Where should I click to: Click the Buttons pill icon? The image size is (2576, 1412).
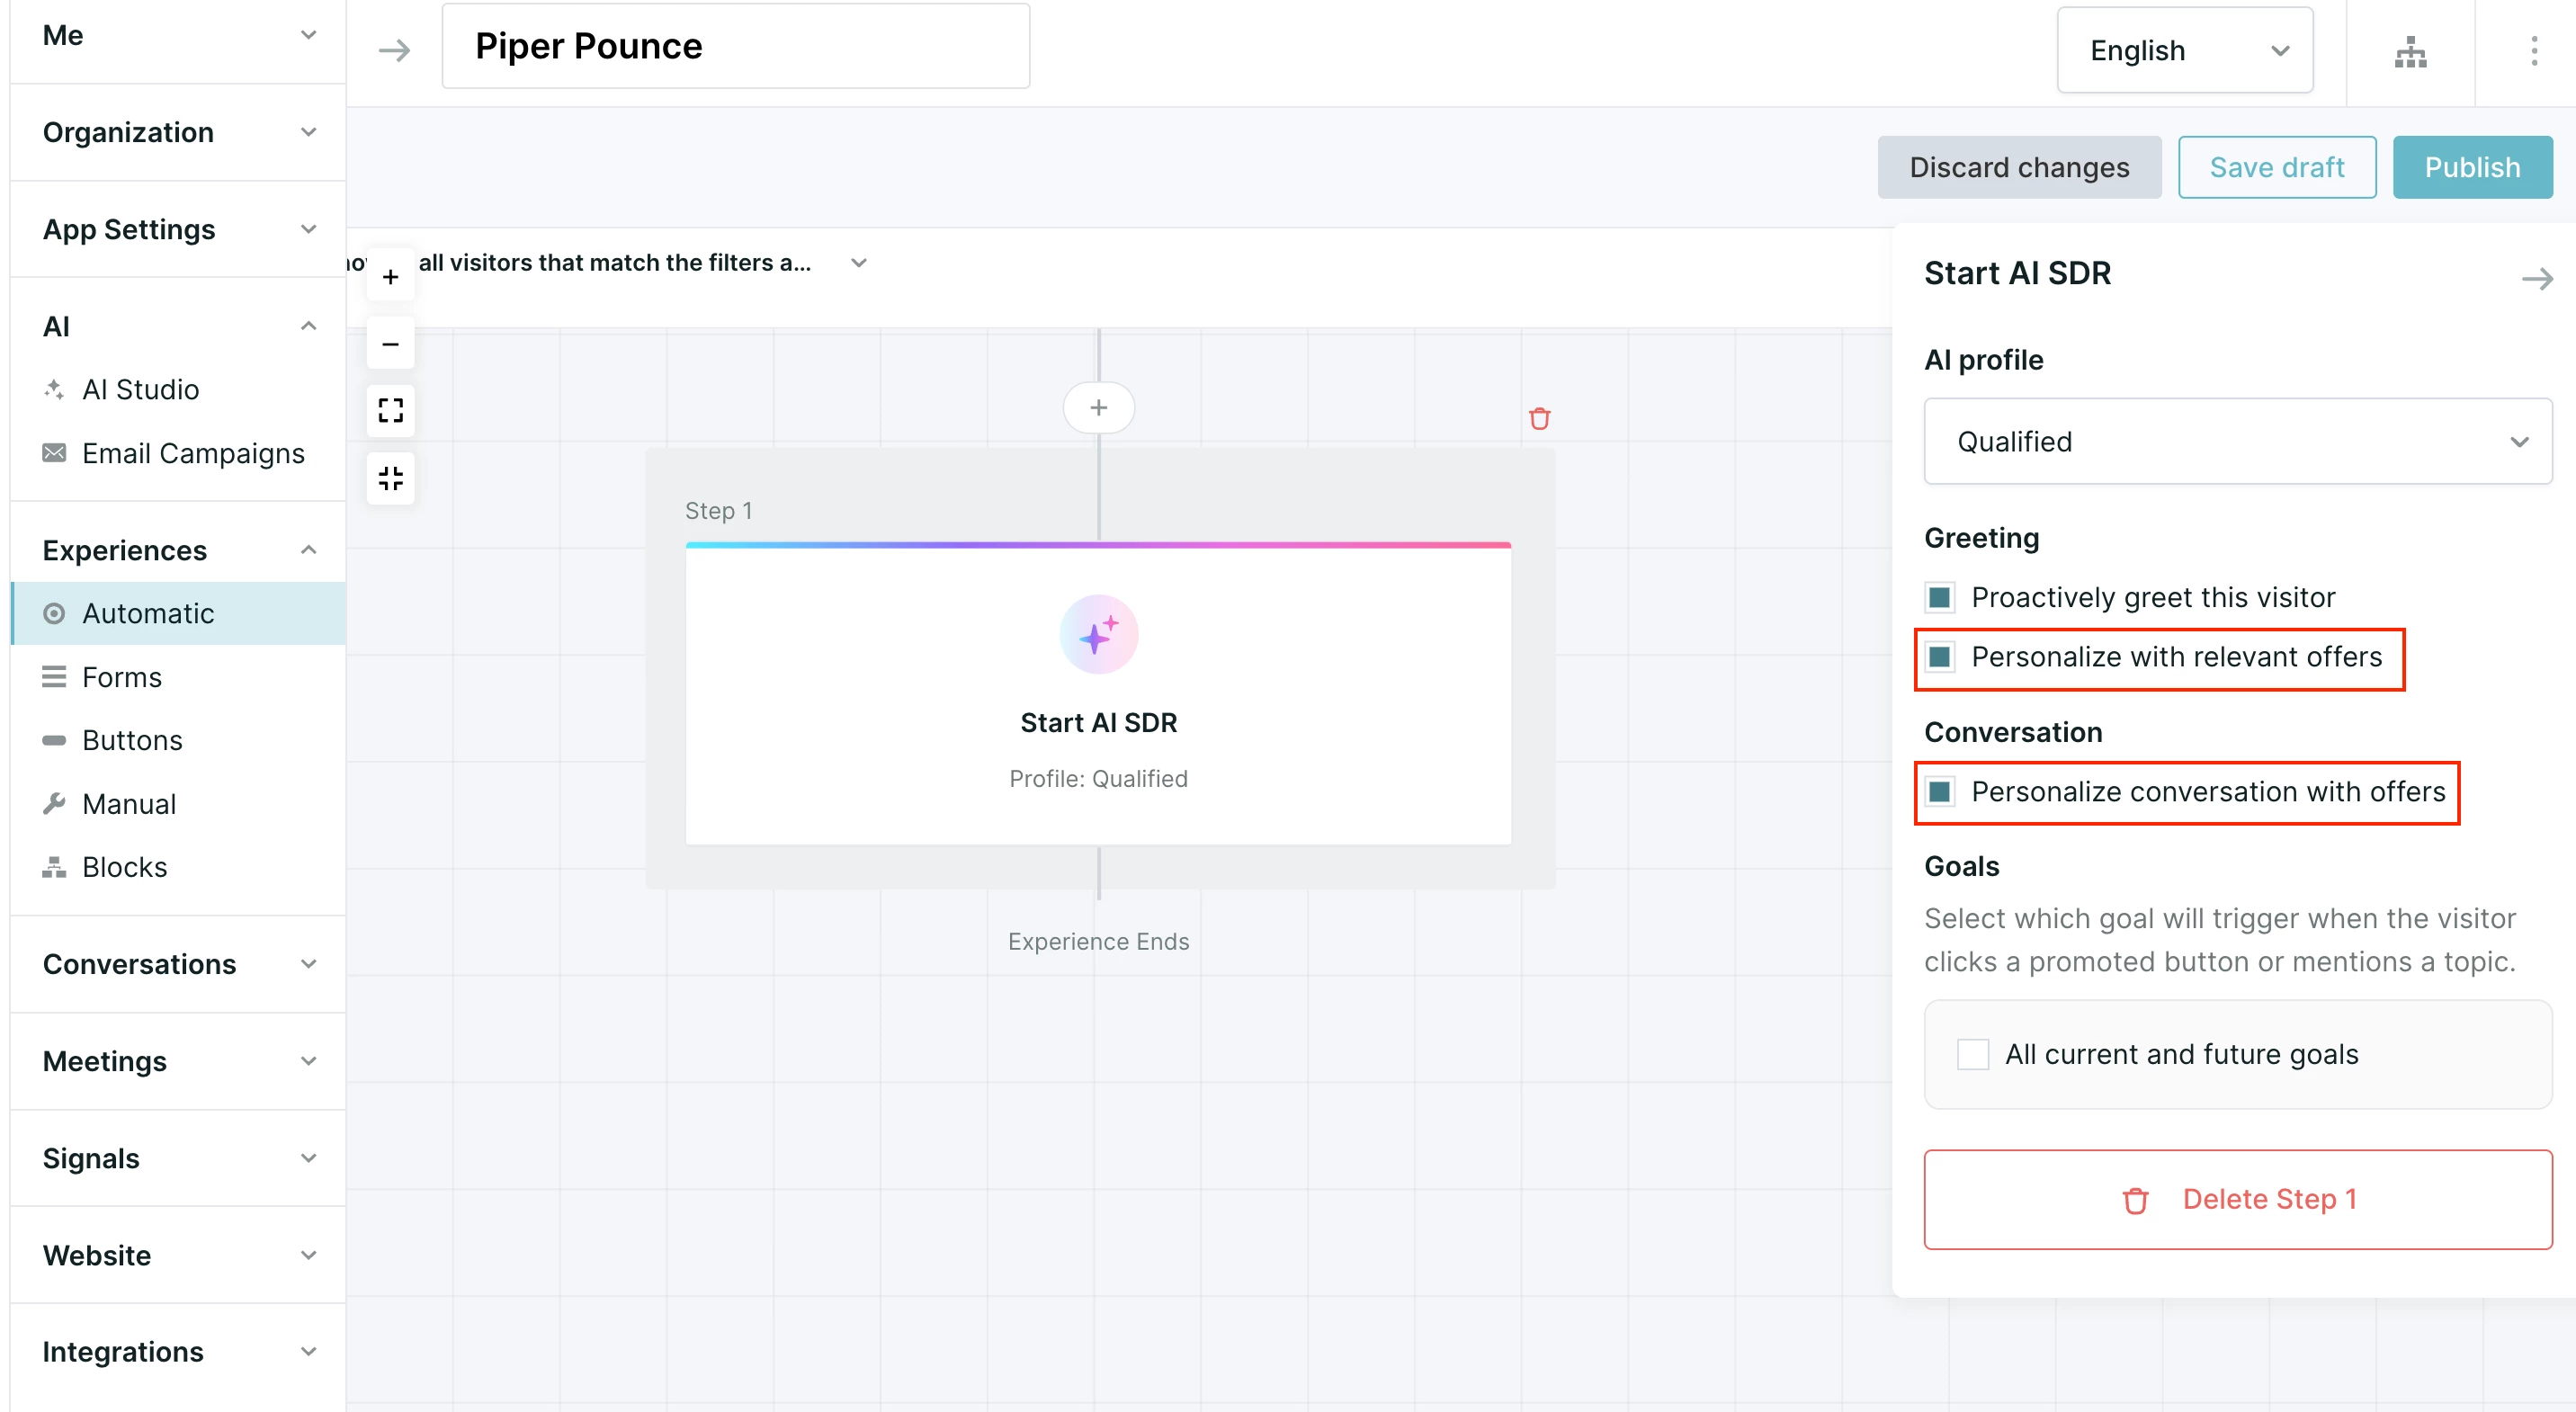[54, 740]
